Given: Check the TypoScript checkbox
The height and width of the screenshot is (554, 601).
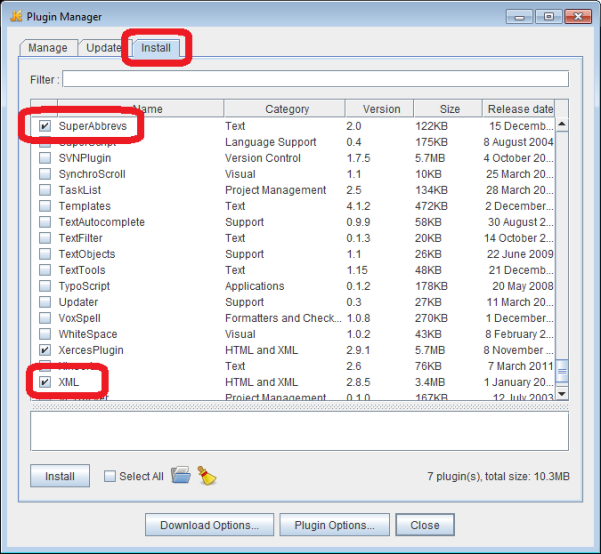Looking at the screenshot, I should pyautogui.click(x=45, y=286).
